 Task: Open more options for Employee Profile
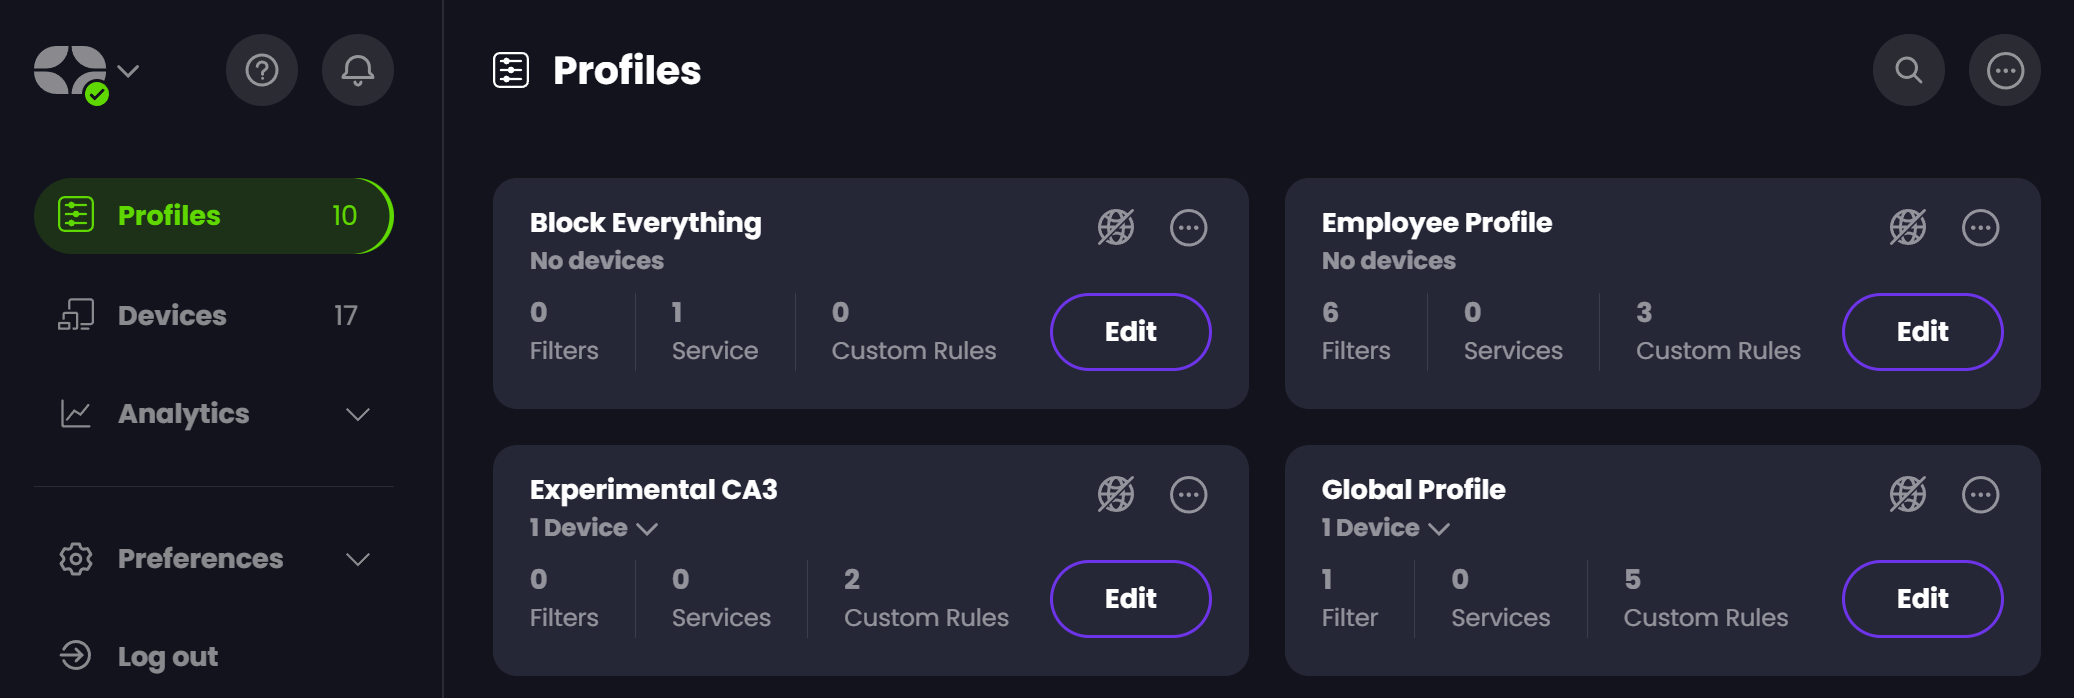pos(1980,228)
